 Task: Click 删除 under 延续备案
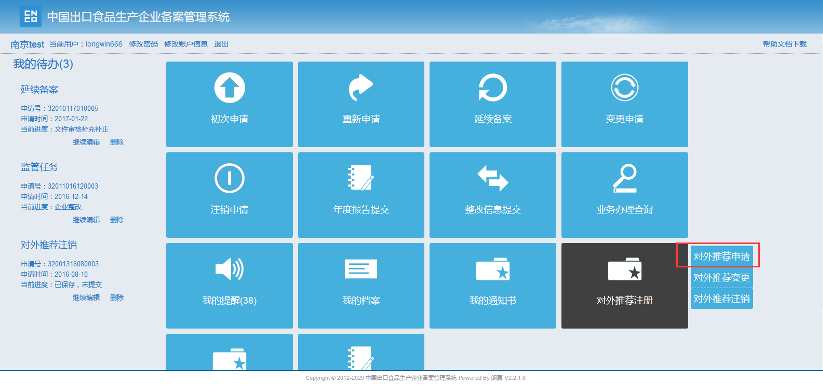tap(117, 142)
